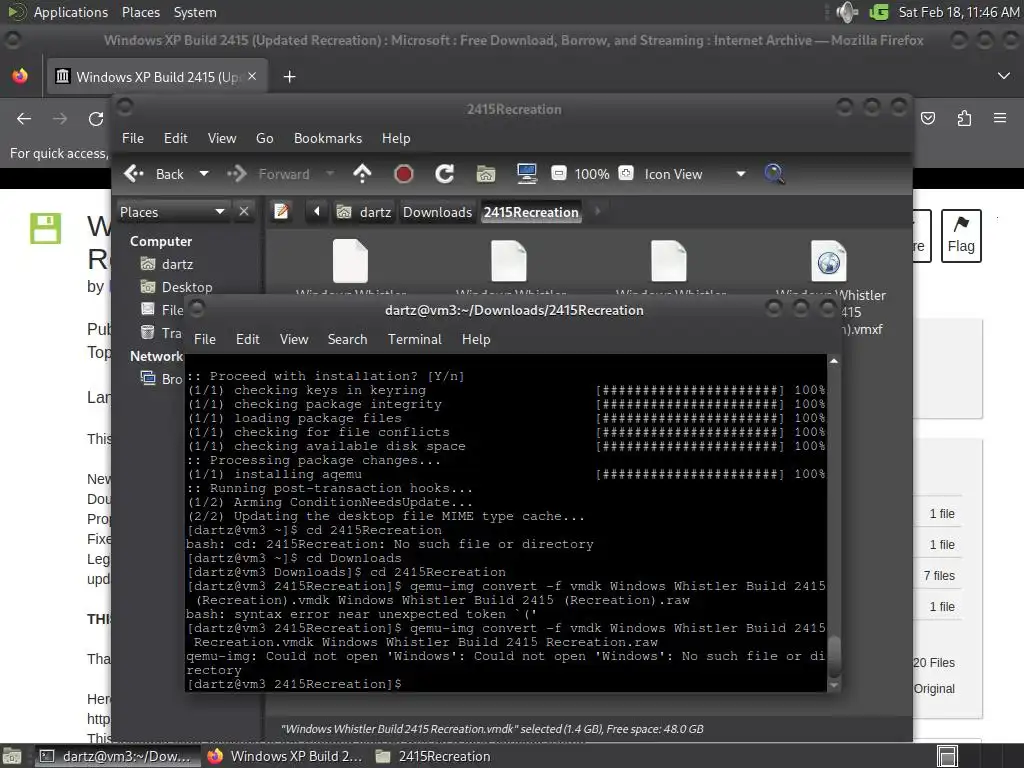This screenshot has width=1024, height=768.
Task: Select the .vmxf file icon
Action: [829, 261]
